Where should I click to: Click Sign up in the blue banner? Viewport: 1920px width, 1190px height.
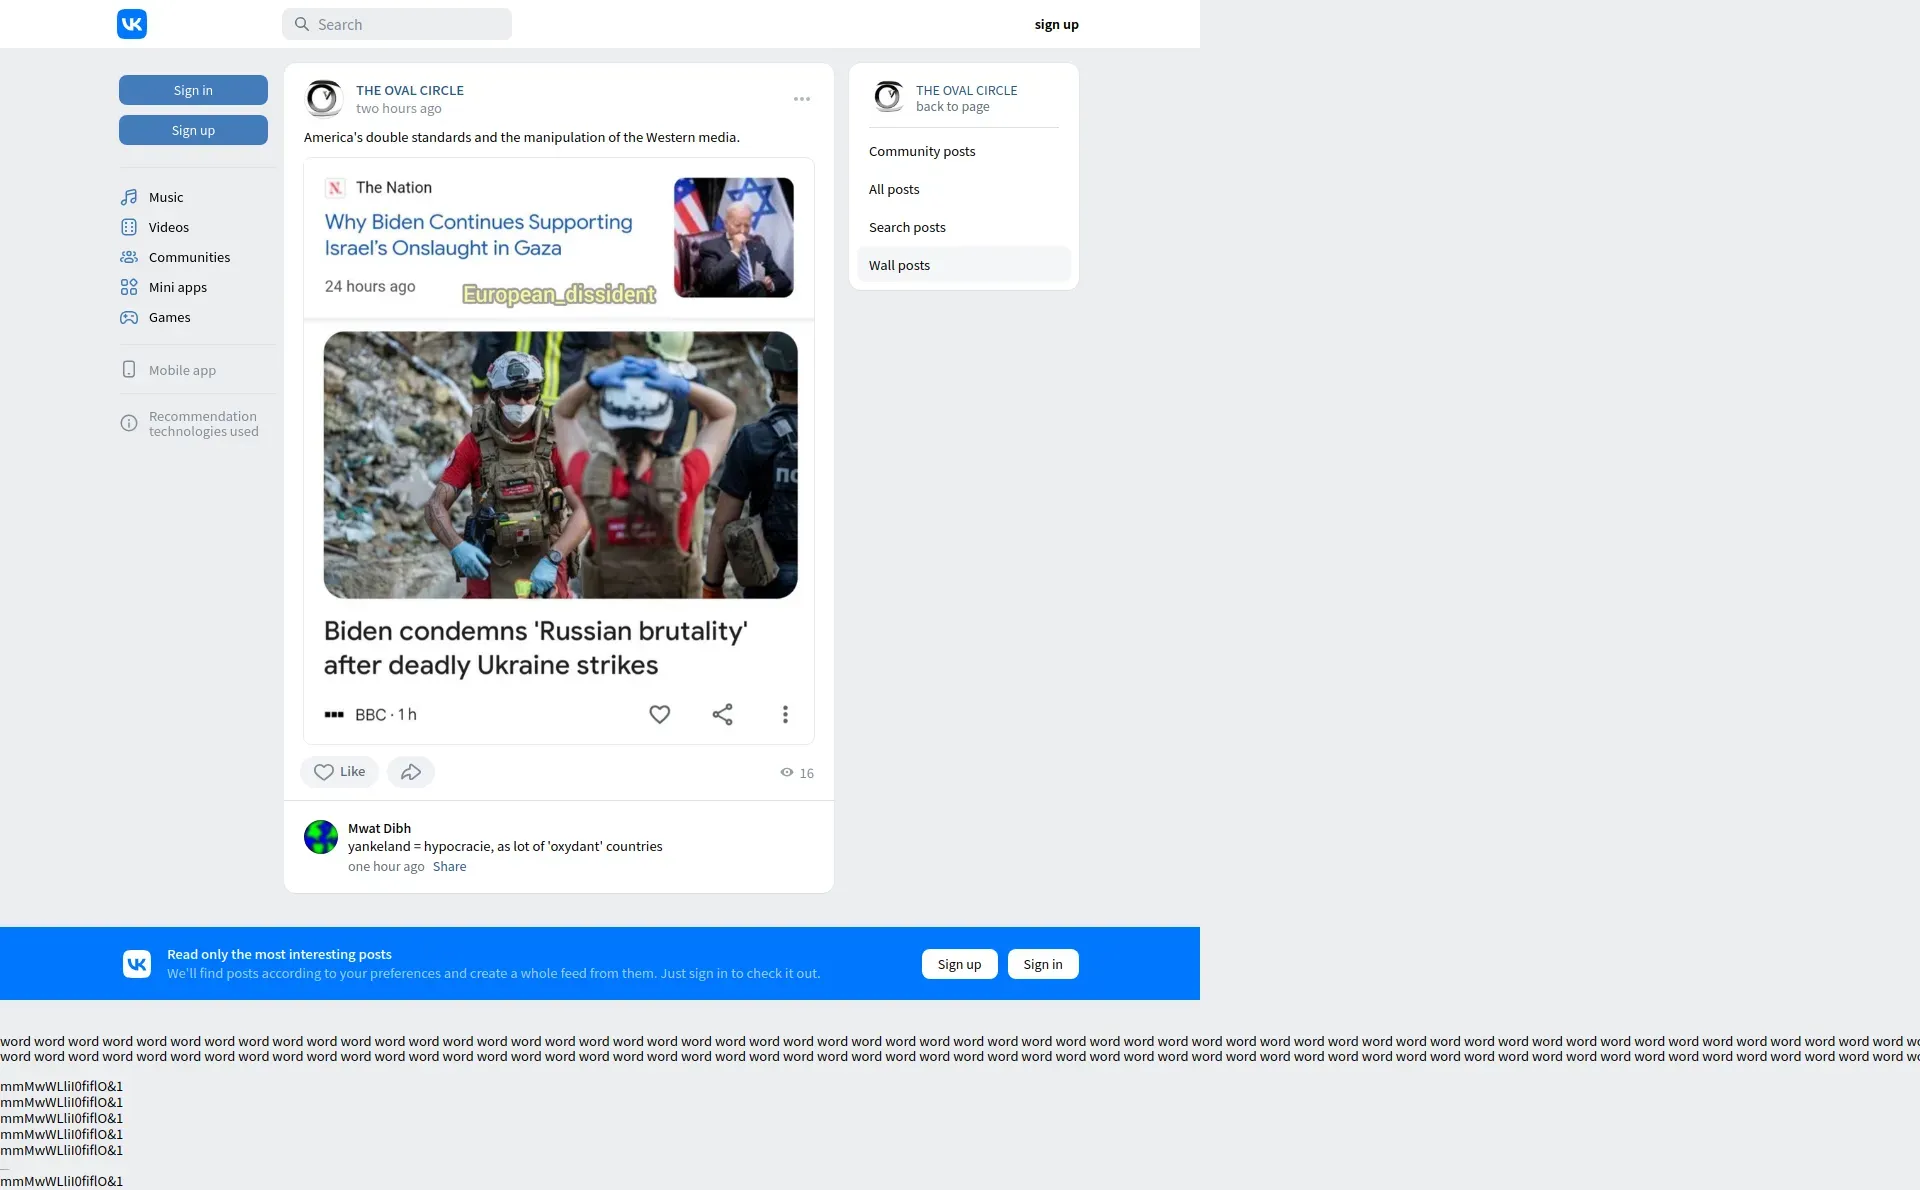(959, 964)
